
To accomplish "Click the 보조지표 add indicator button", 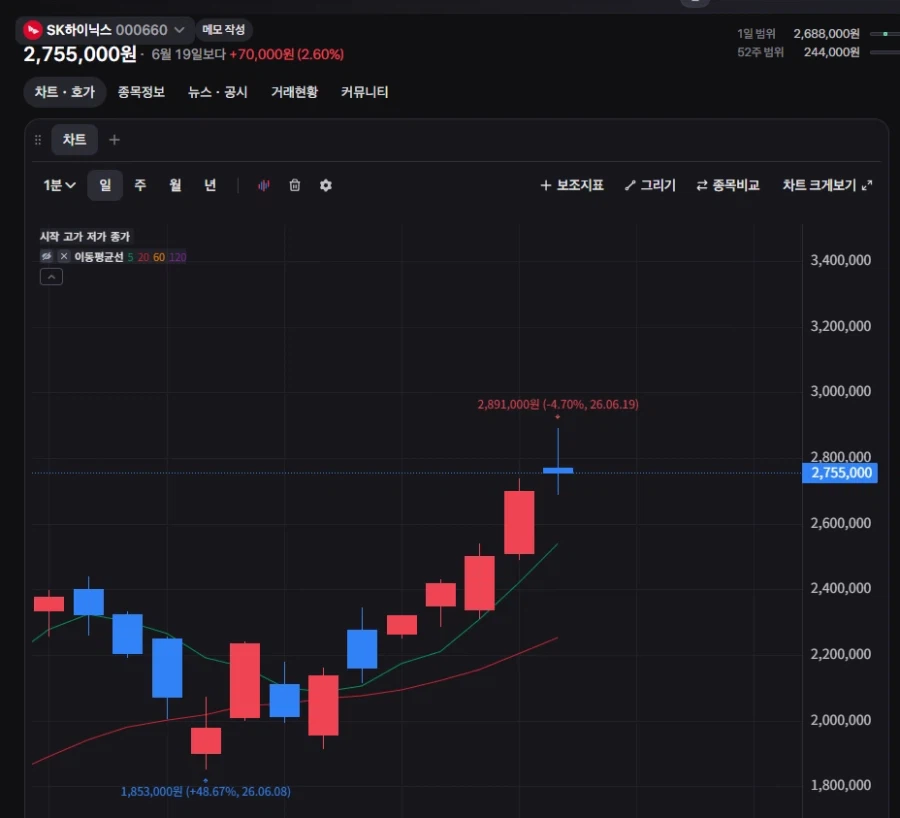I will click(572, 185).
